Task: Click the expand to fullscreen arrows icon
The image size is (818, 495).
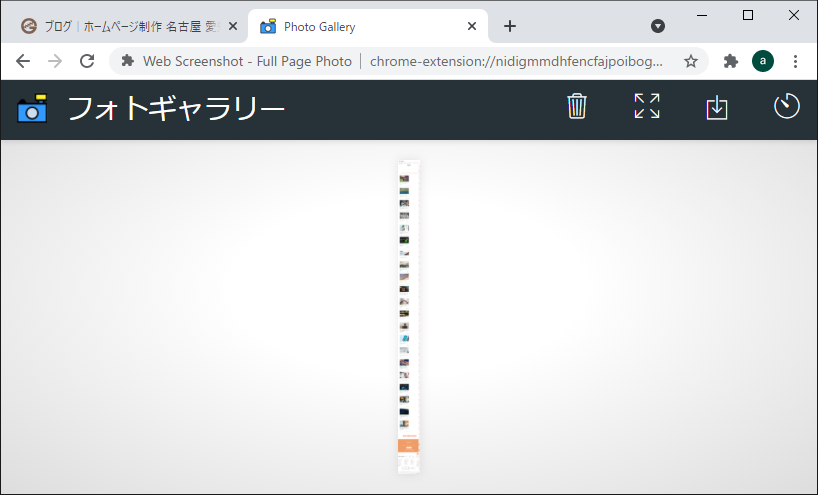Action: pos(647,106)
